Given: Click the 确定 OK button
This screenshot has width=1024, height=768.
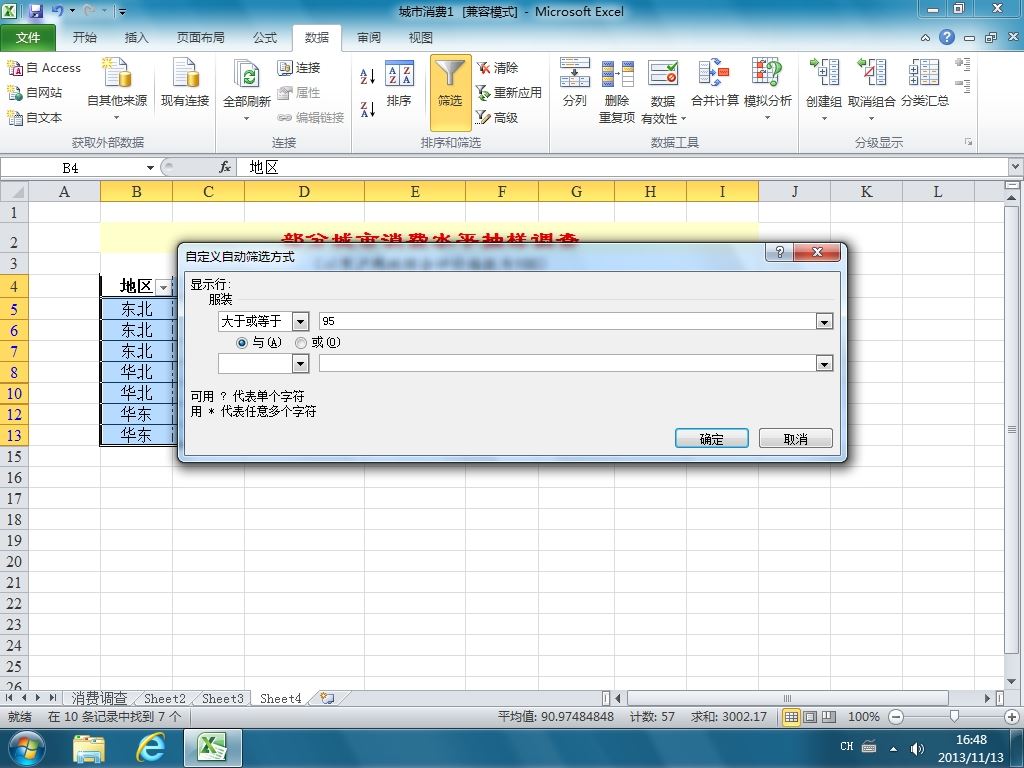Looking at the screenshot, I should pos(712,438).
